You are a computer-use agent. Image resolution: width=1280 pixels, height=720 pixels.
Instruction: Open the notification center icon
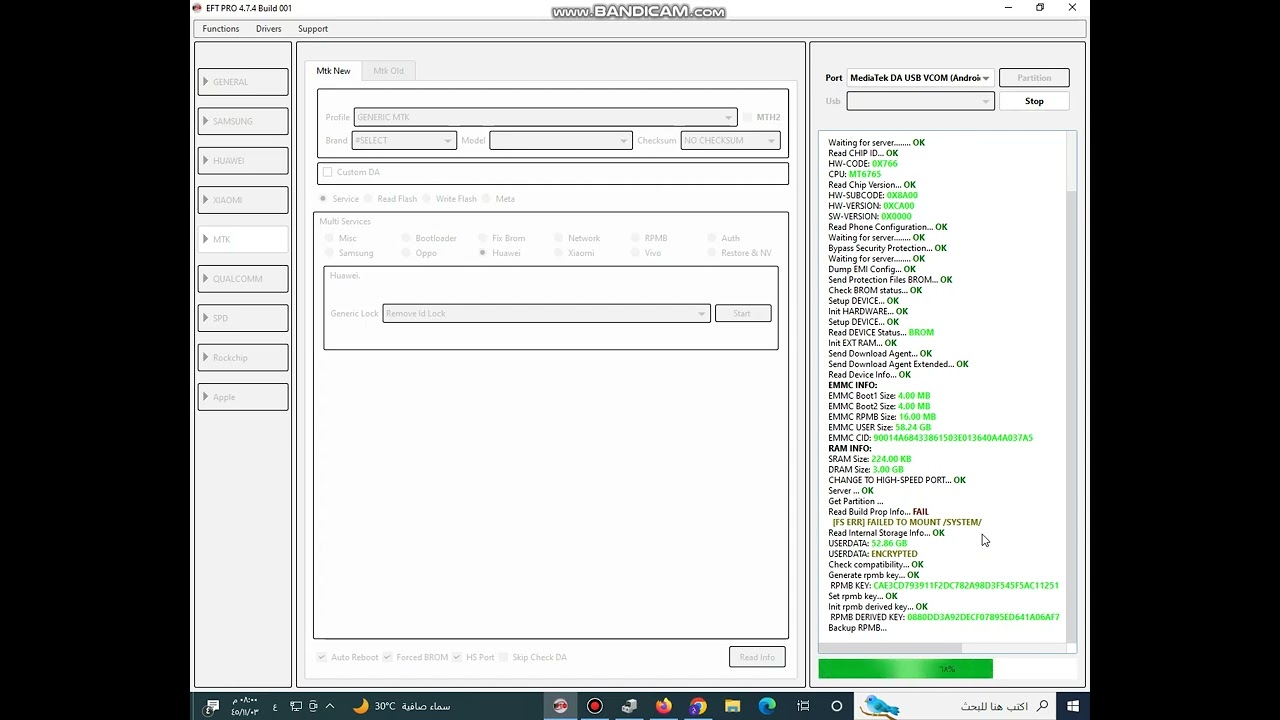click(212, 706)
